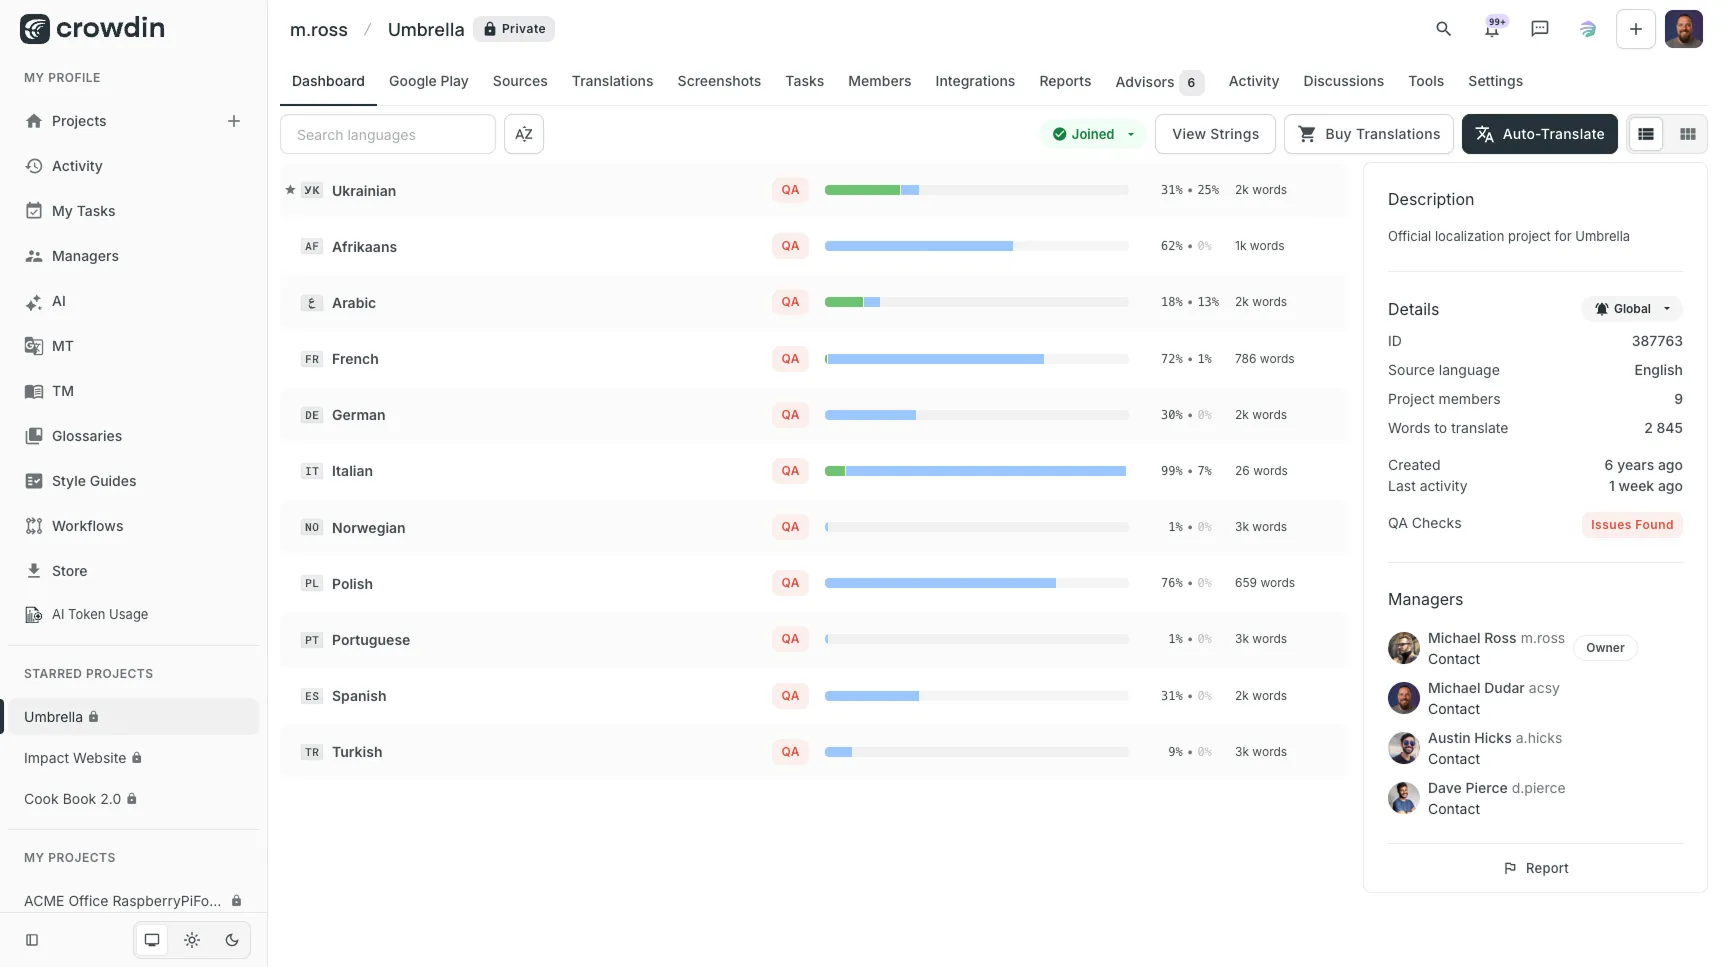This screenshot has width=1720, height=967.
Task: Open Activity in the sidebar
Action: [77, 166]
